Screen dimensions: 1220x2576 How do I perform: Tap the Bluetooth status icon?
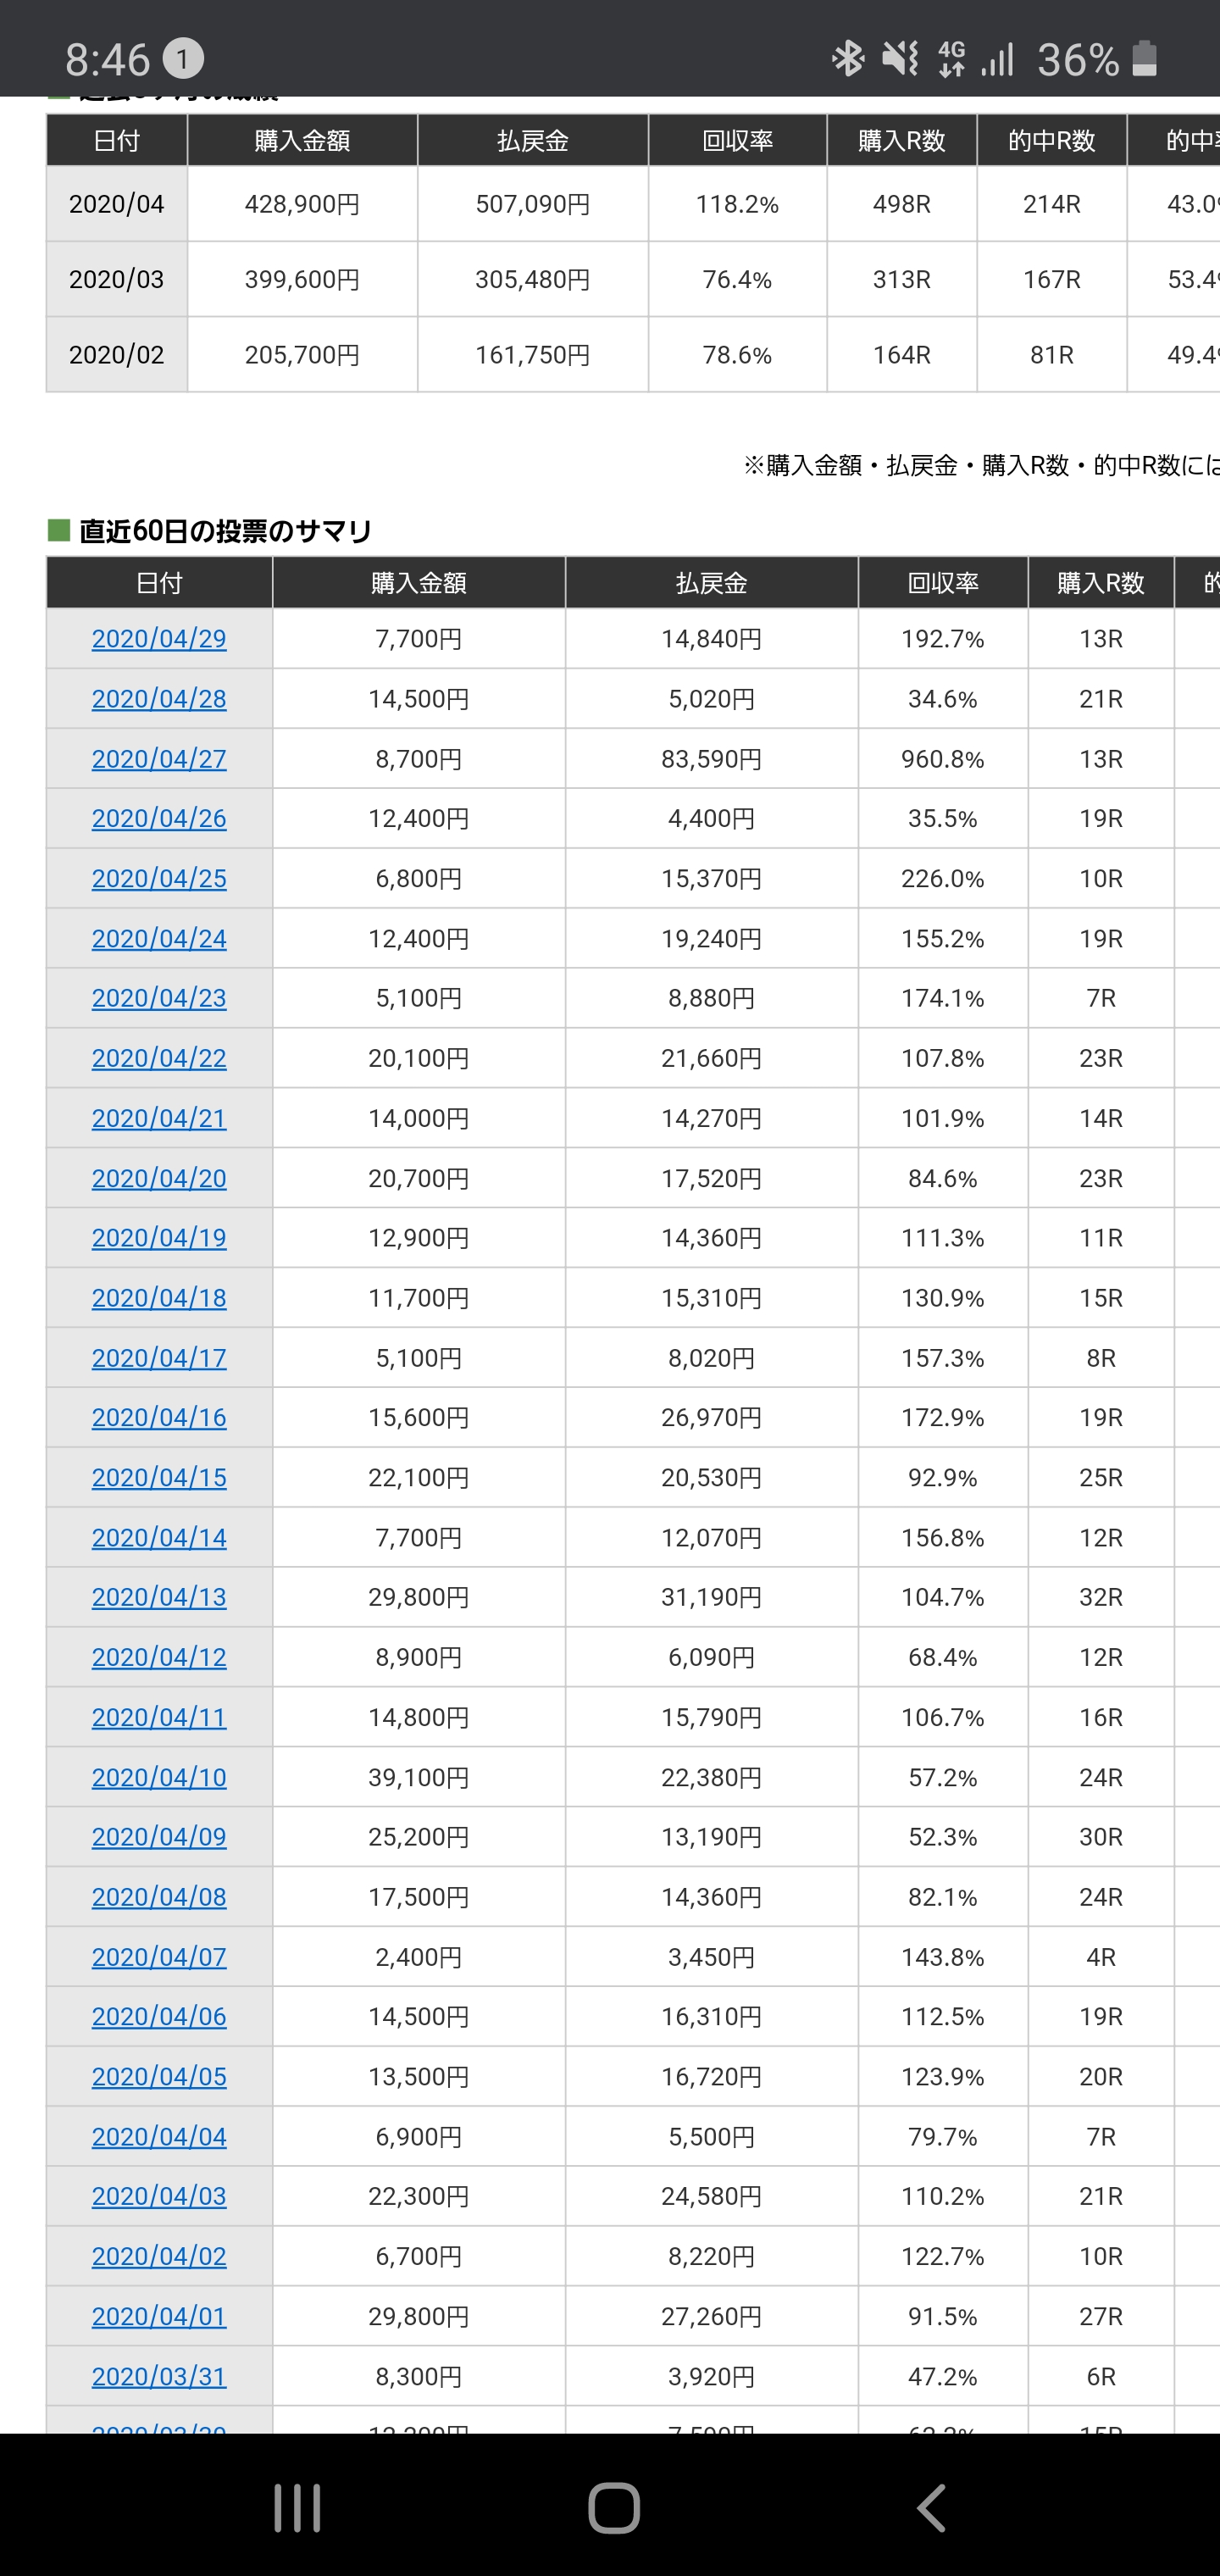tap(847, 59)
